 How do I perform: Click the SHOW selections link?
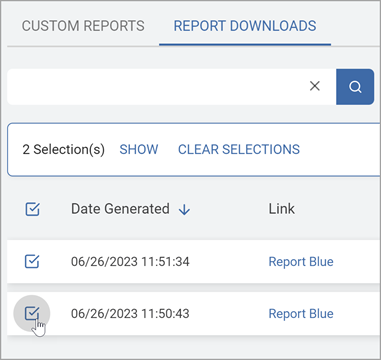click(x=139, y=149)
